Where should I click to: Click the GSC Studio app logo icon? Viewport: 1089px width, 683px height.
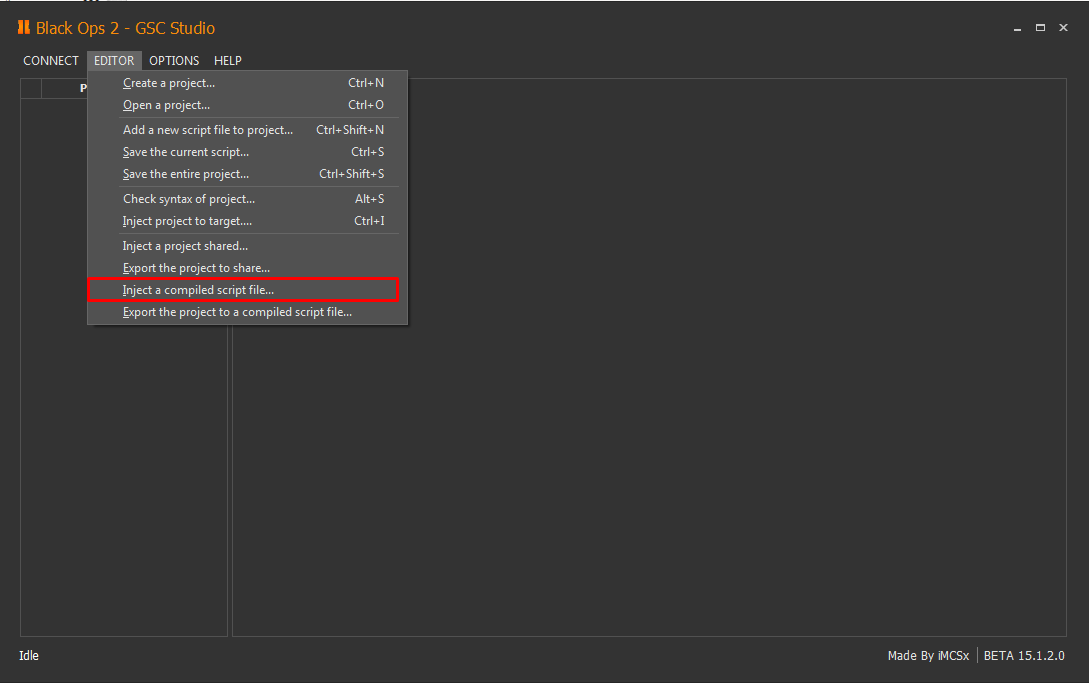click(x=24, y=27)
